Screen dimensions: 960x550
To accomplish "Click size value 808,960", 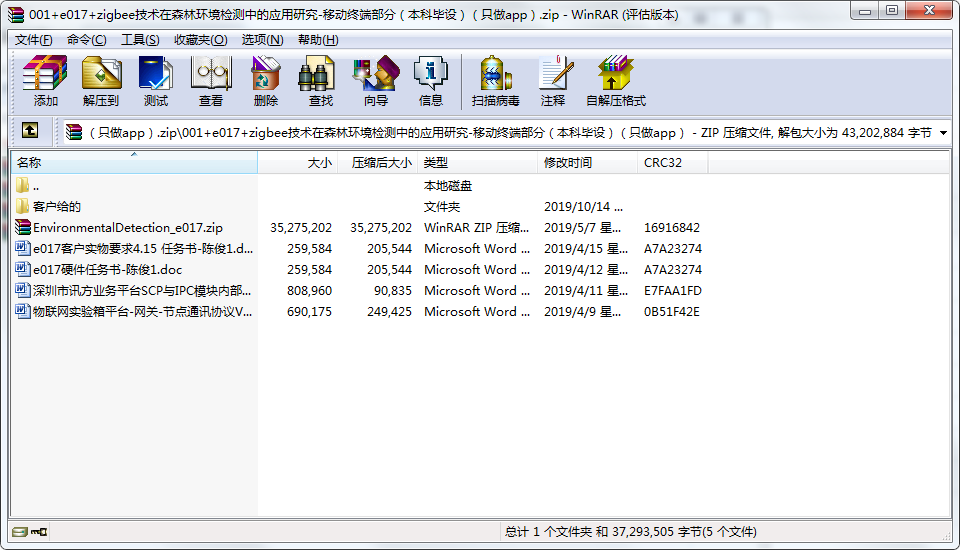I will pyautogui.click(x=309, y=290).
